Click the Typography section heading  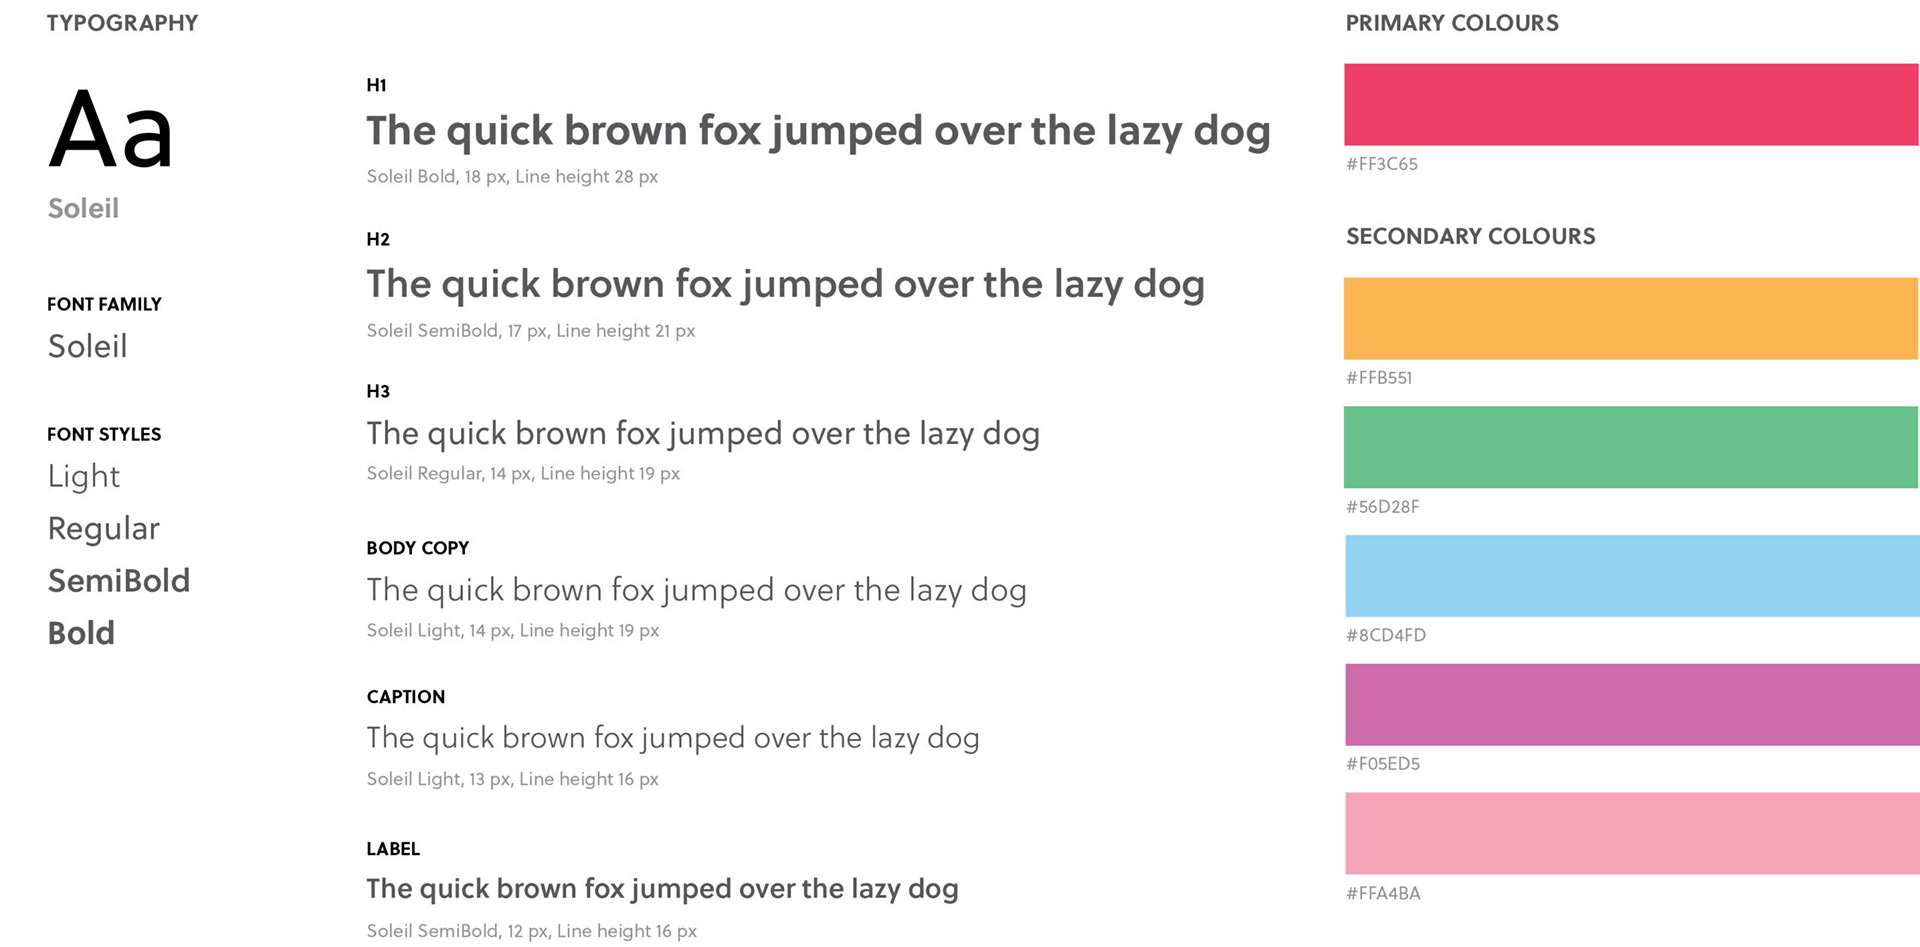click(123, 23)
